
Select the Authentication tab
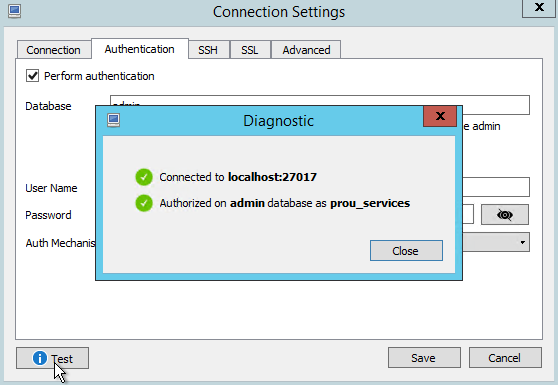point(140,49)
